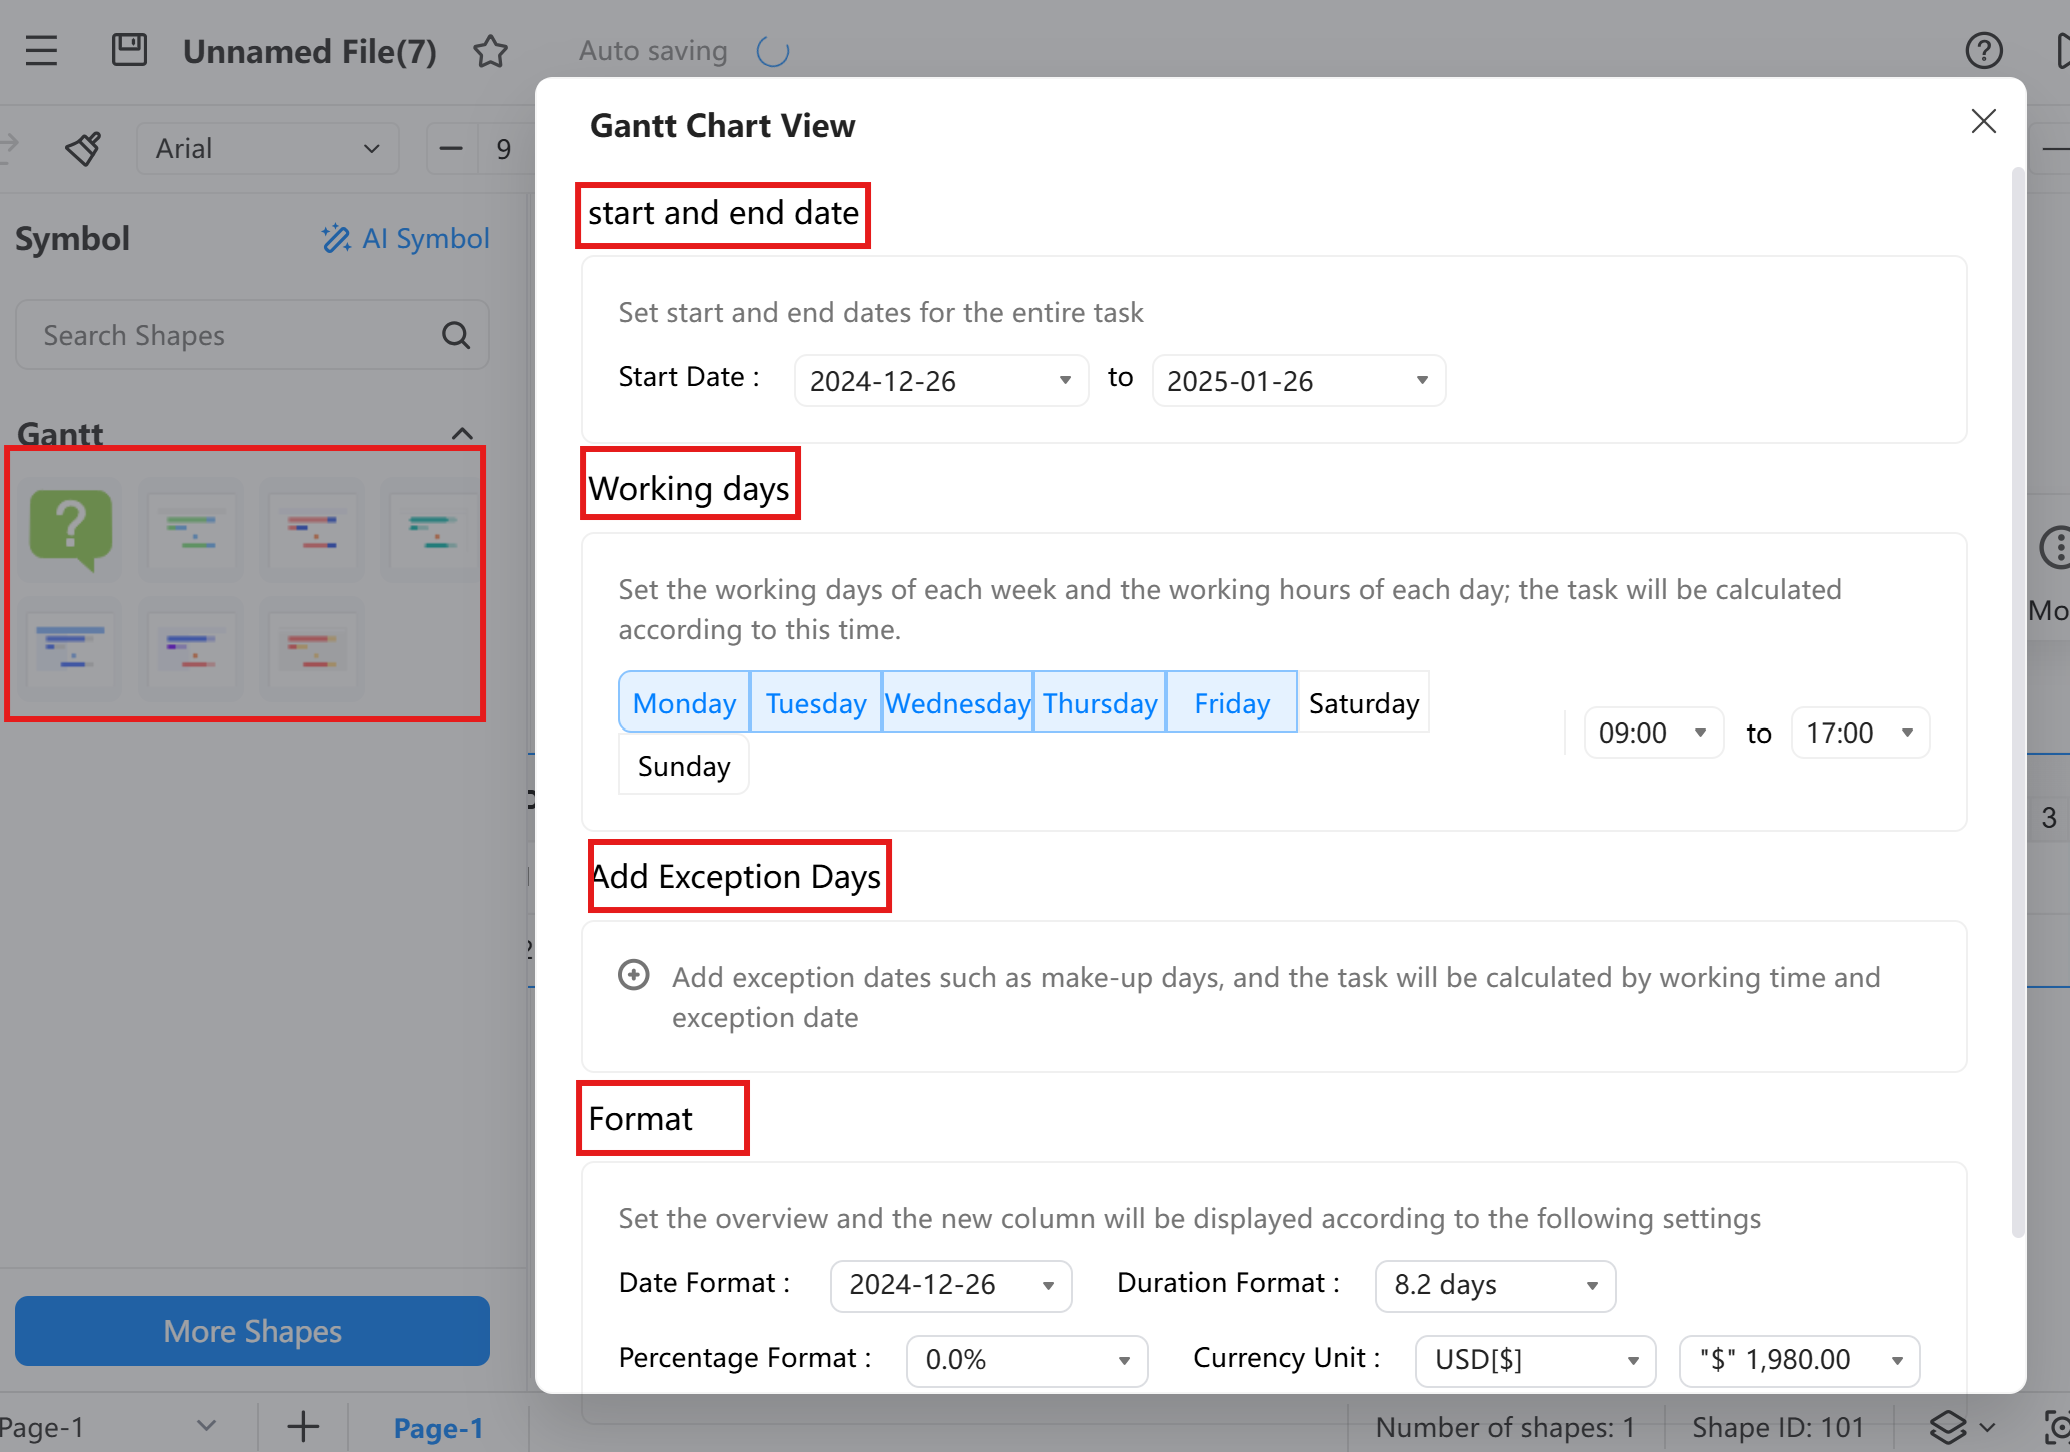The height and width of the screenshot is (1452, 2070).
Task: Click the search magnifier icon
Action: pyautogui.click(x=456, y=335)
